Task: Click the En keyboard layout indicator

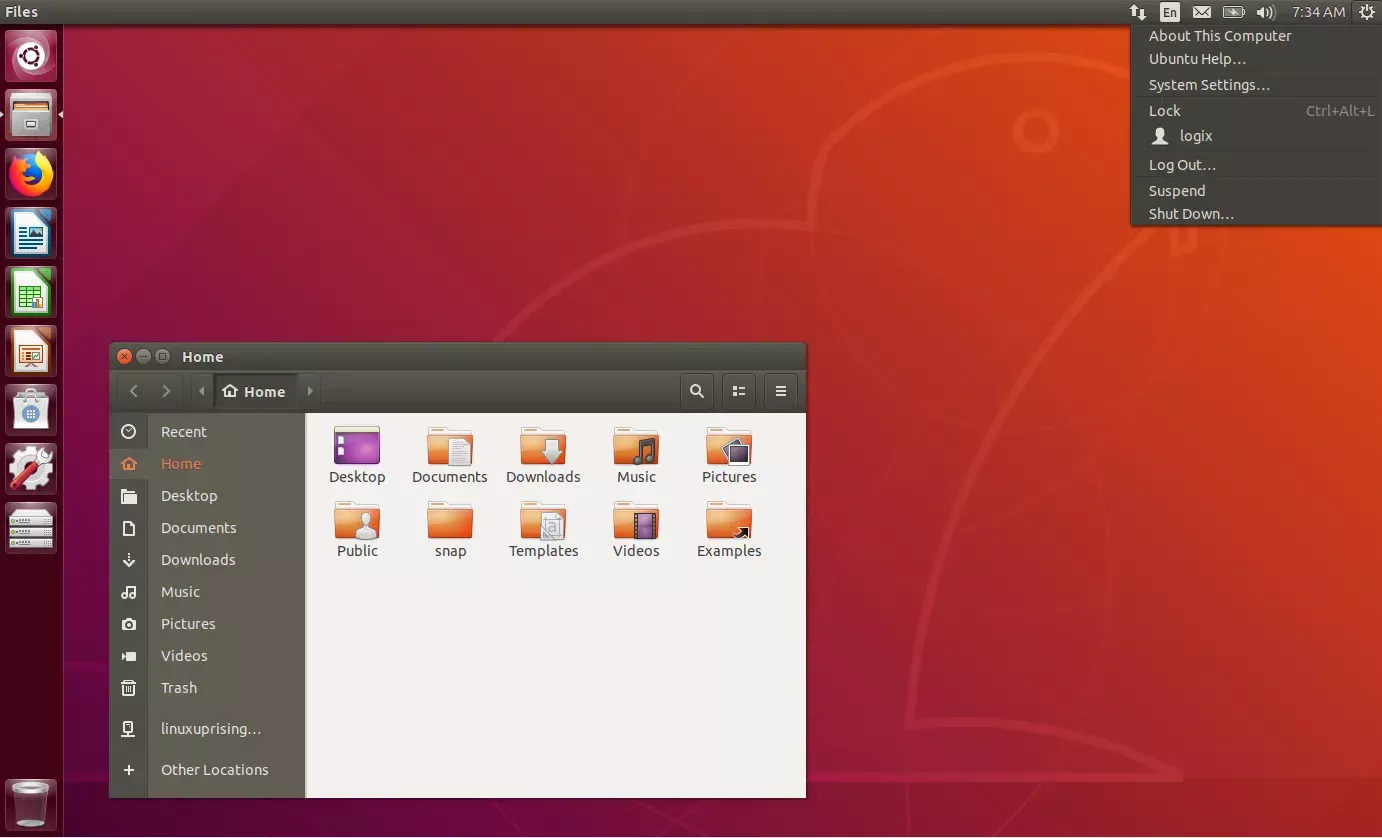Action: pyautogui.click(x=1169, y=12)
